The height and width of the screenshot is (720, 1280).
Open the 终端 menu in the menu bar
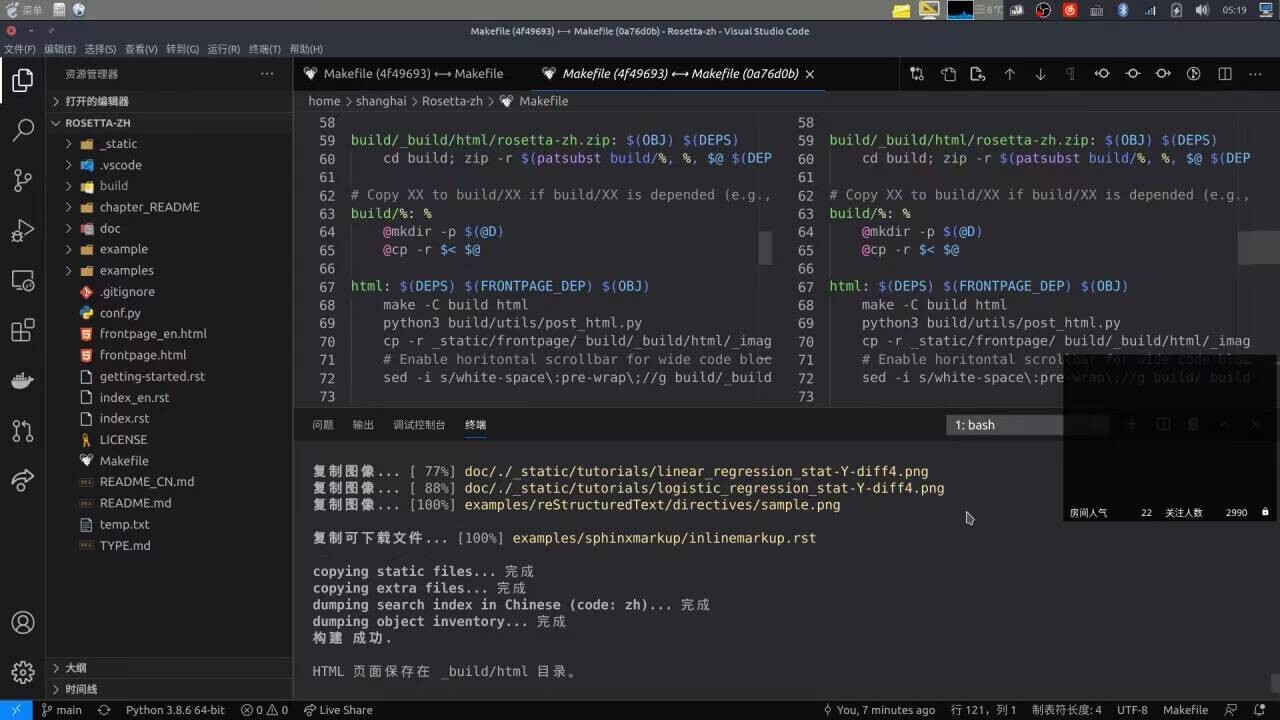click(x=265, y=49)
